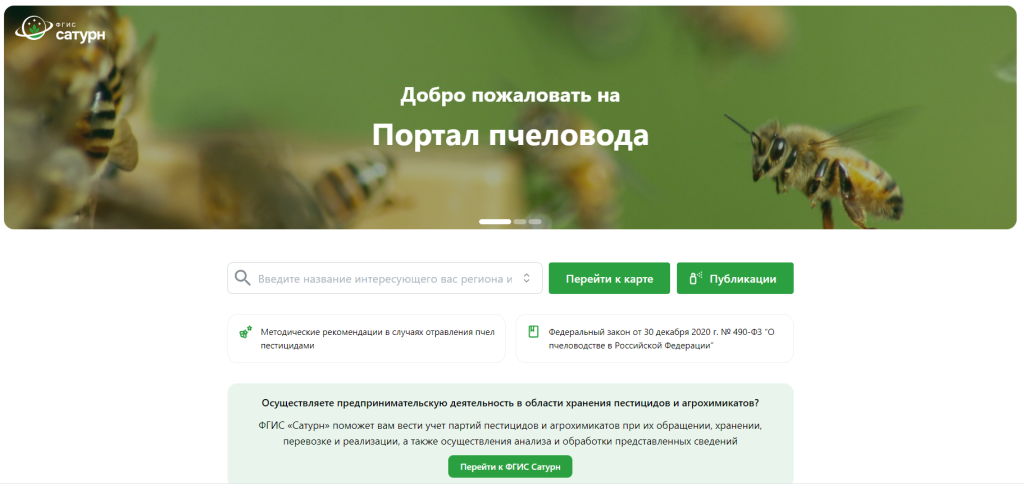Switch to second carousel slide dot
The image size is (1024, 494).
[x=520, y=222]
